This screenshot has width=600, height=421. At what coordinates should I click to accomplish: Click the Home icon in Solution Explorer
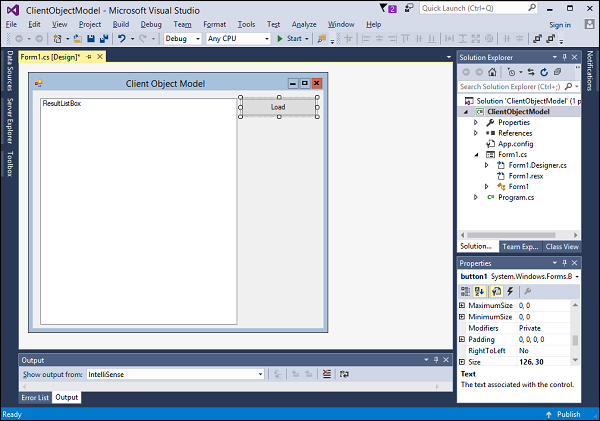494,72
